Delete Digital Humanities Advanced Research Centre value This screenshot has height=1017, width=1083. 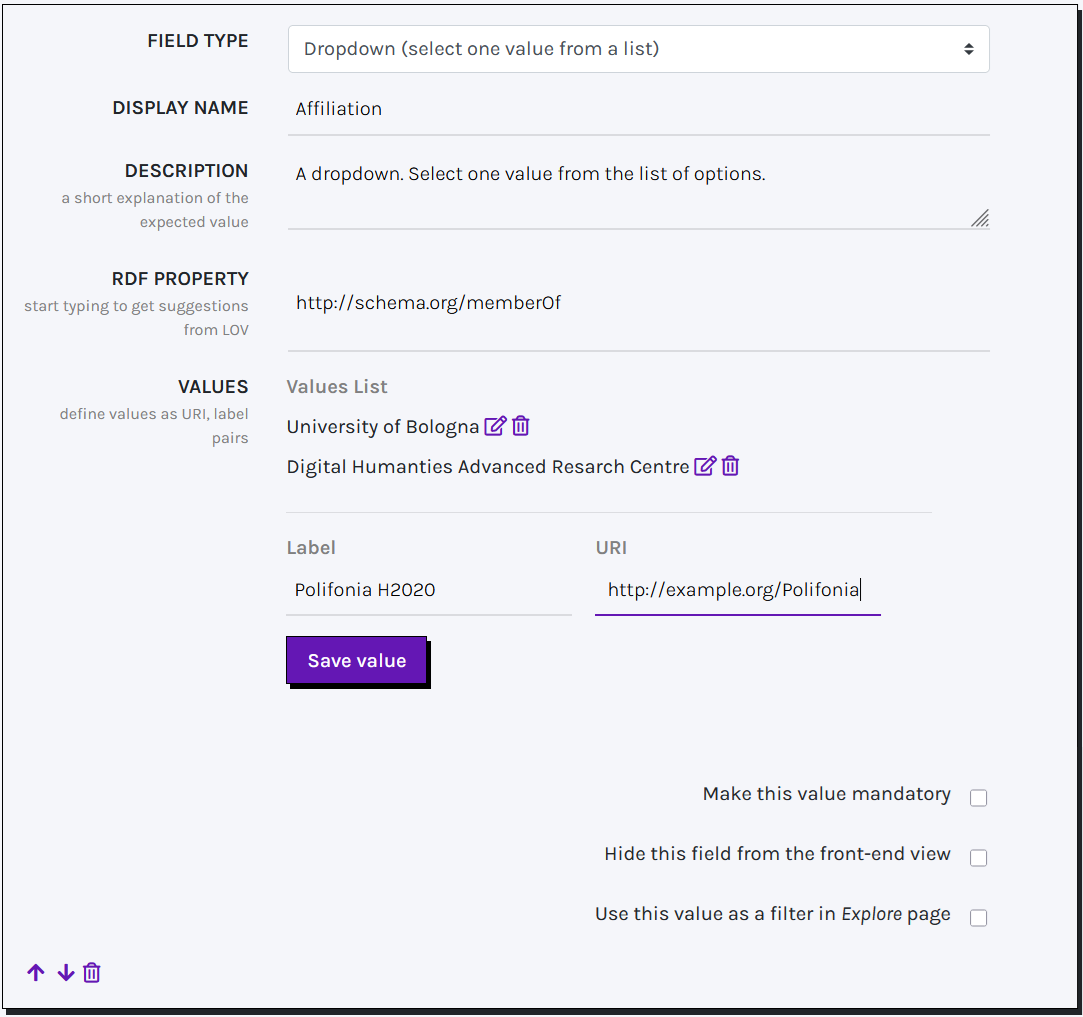tap(731, 466)
